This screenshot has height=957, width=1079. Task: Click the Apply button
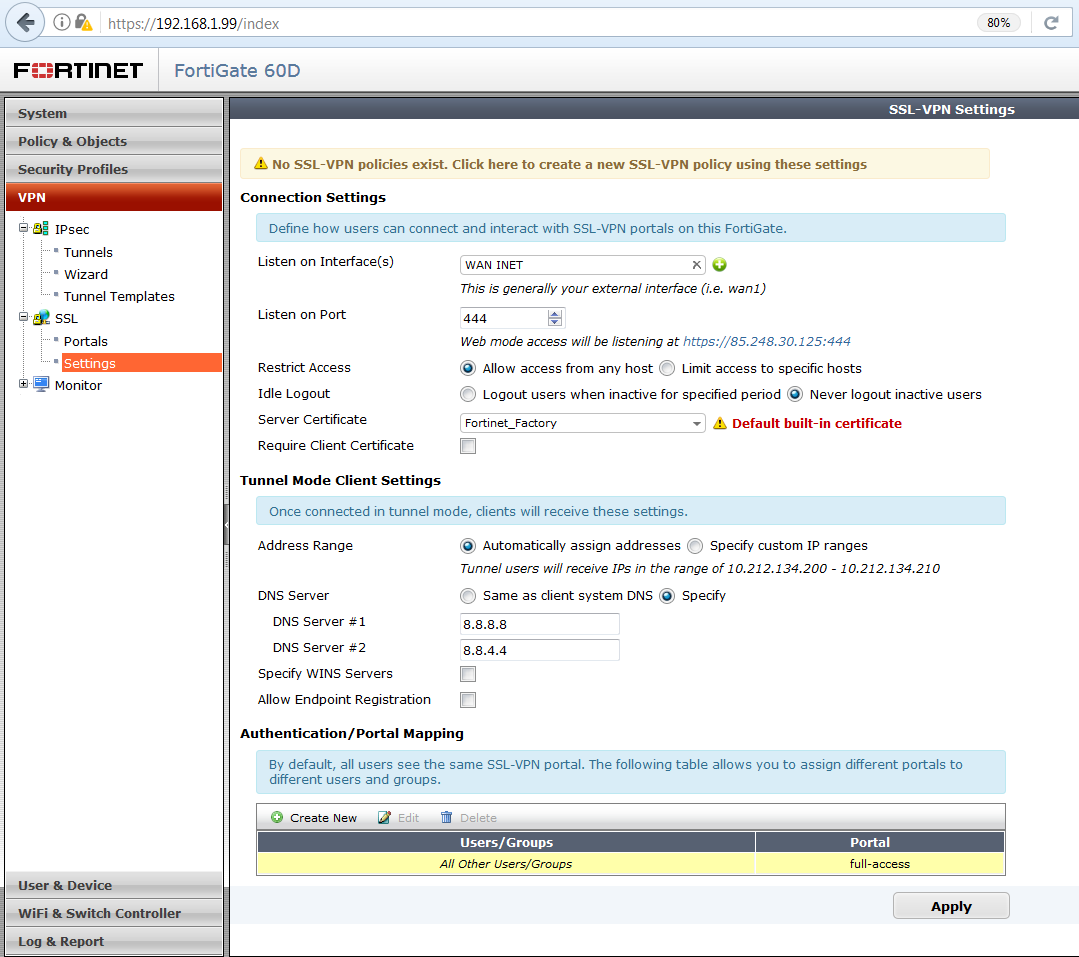951,906
